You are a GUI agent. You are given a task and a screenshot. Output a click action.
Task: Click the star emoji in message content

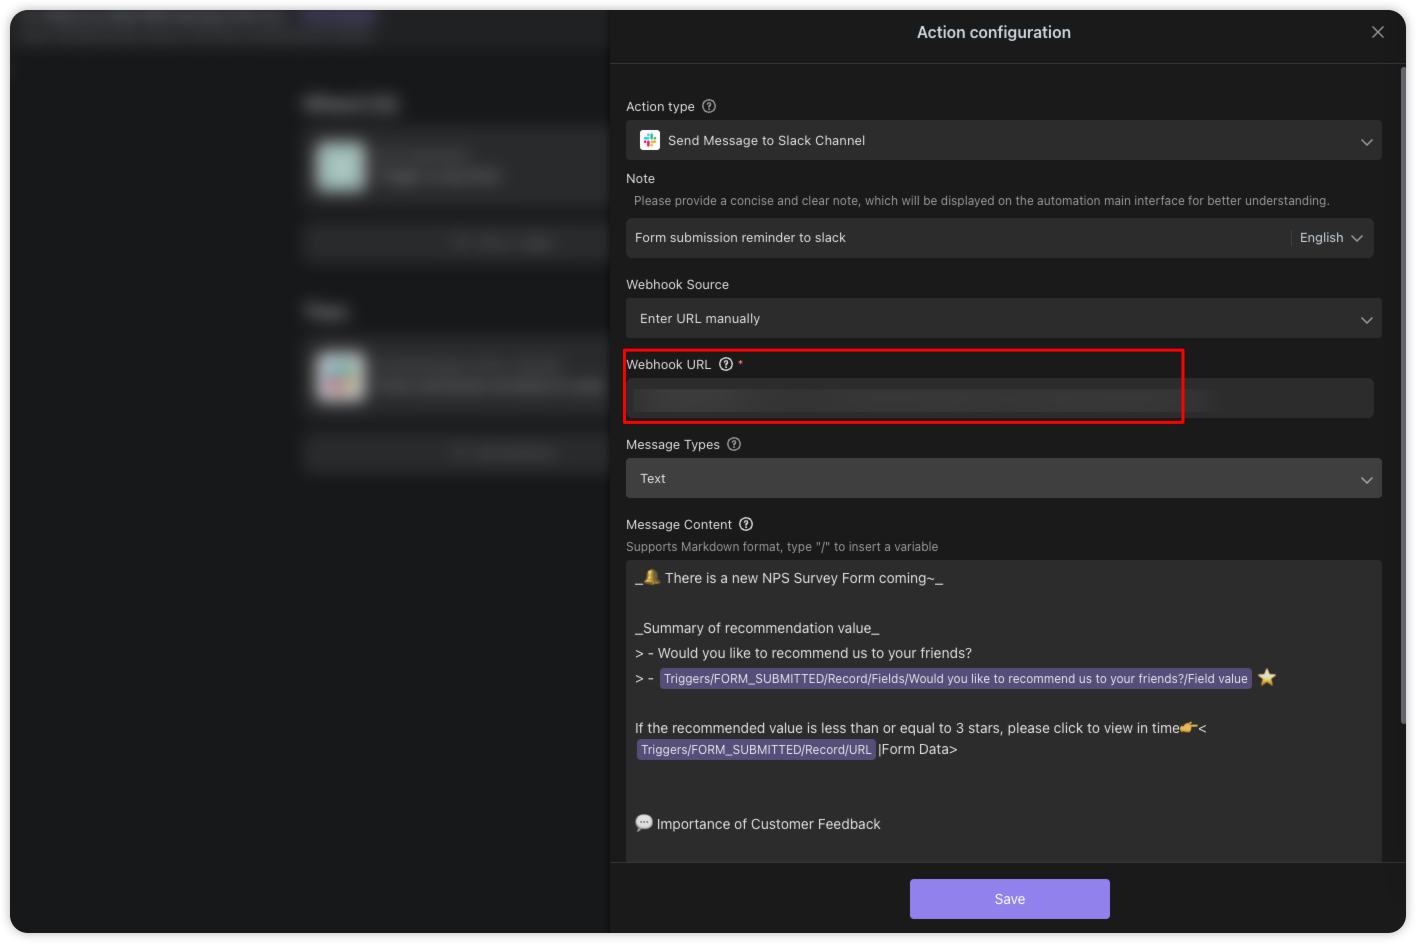tap(1267, 677)
